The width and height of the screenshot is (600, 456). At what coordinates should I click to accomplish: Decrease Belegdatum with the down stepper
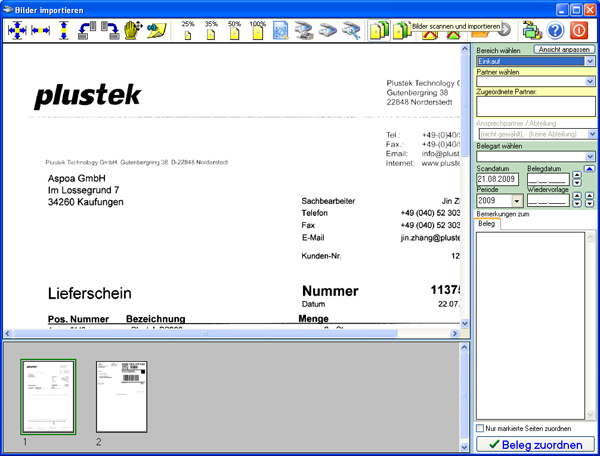[x=577, y=182]
